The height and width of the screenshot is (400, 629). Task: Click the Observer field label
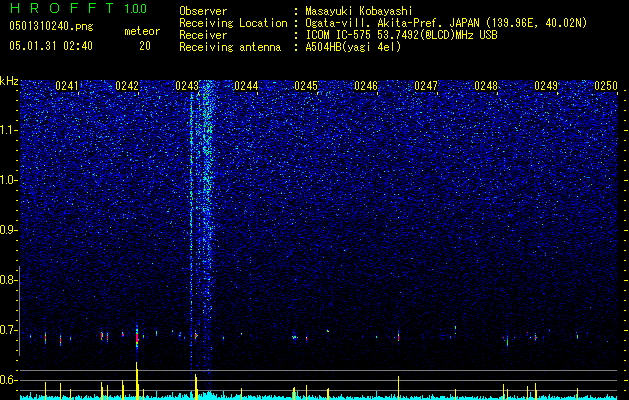[203, 11]
